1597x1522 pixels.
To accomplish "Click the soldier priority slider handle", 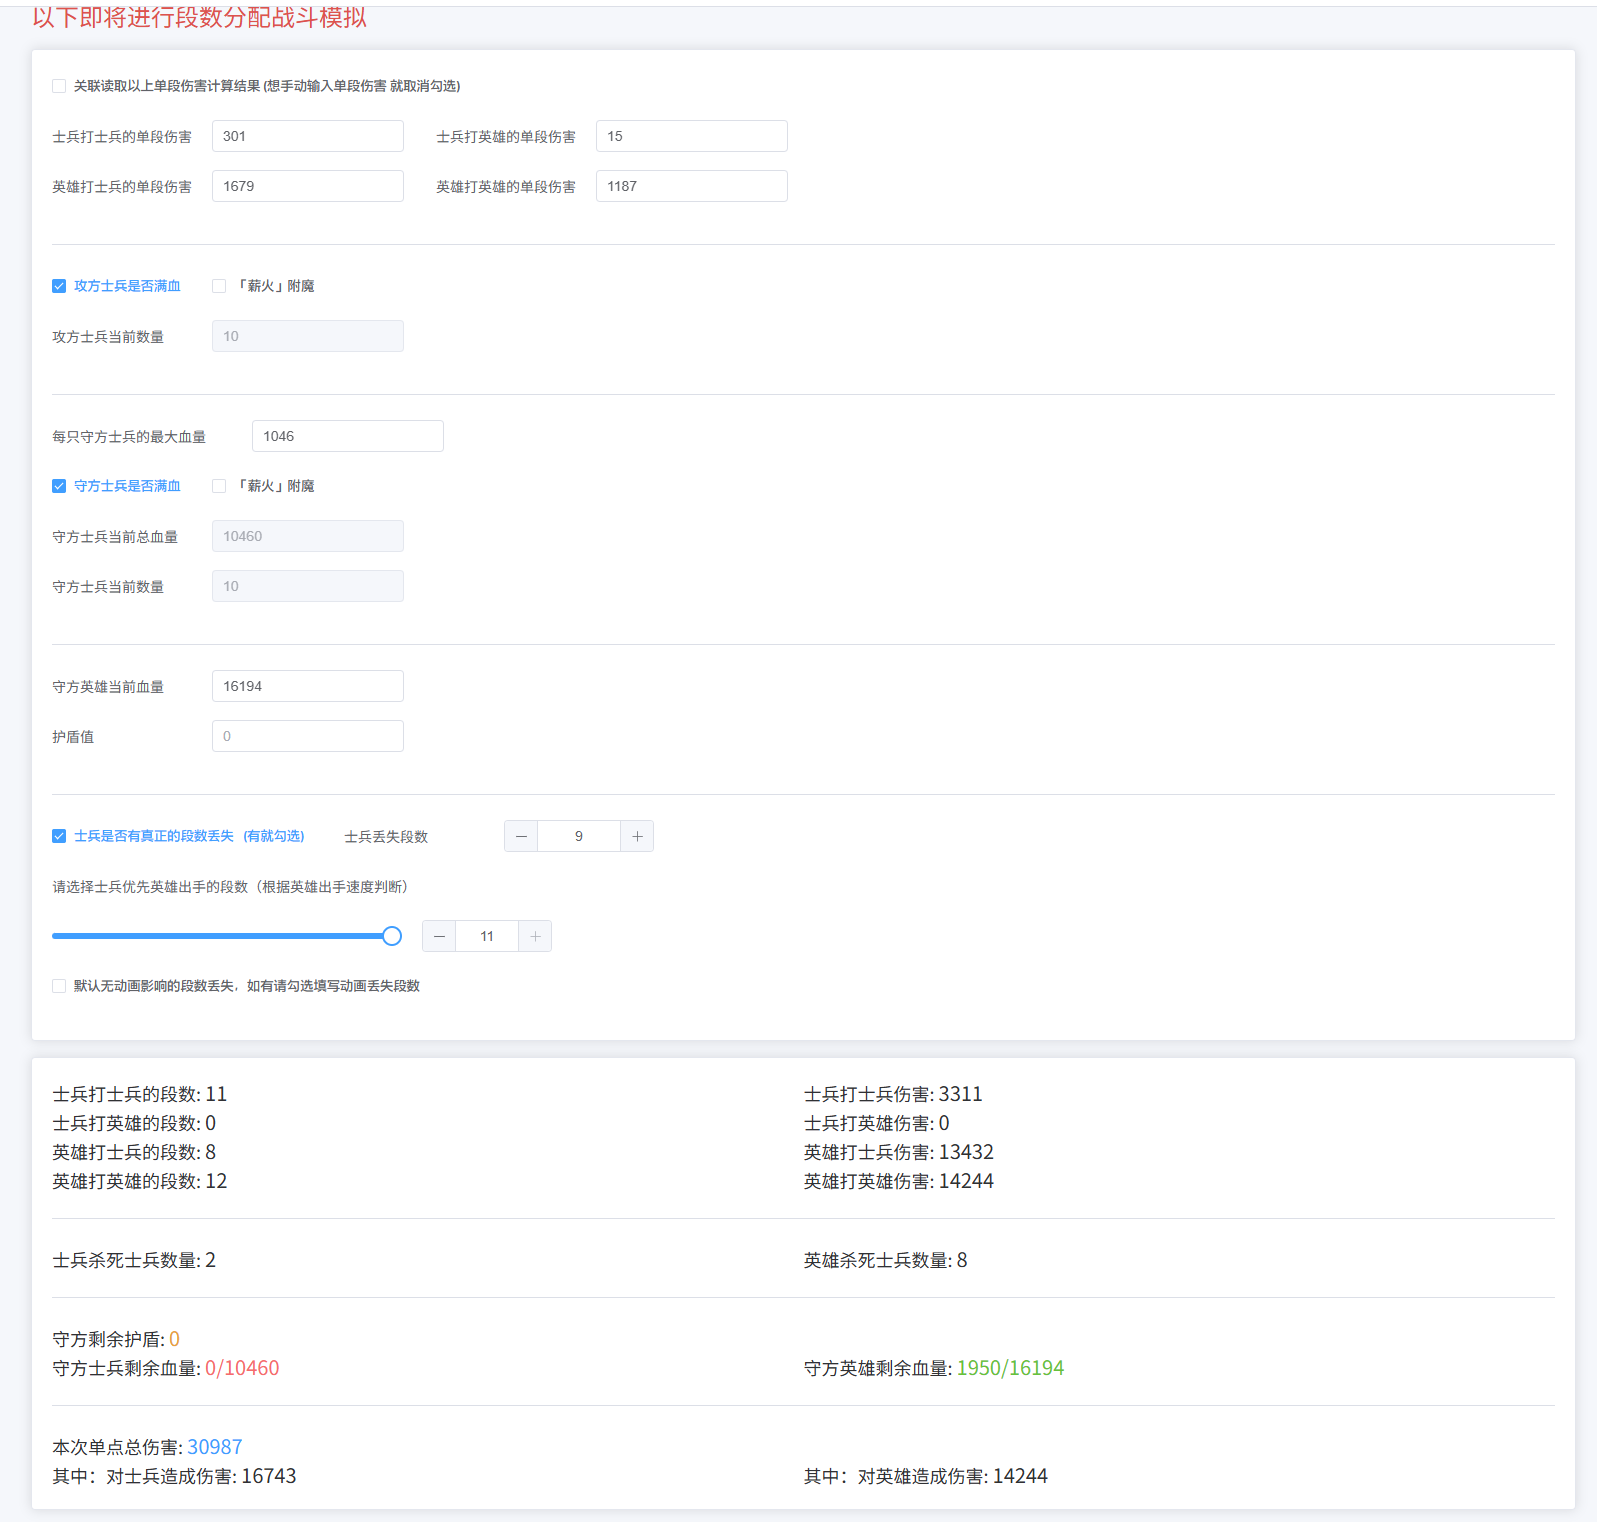I will tap(392, 936).
